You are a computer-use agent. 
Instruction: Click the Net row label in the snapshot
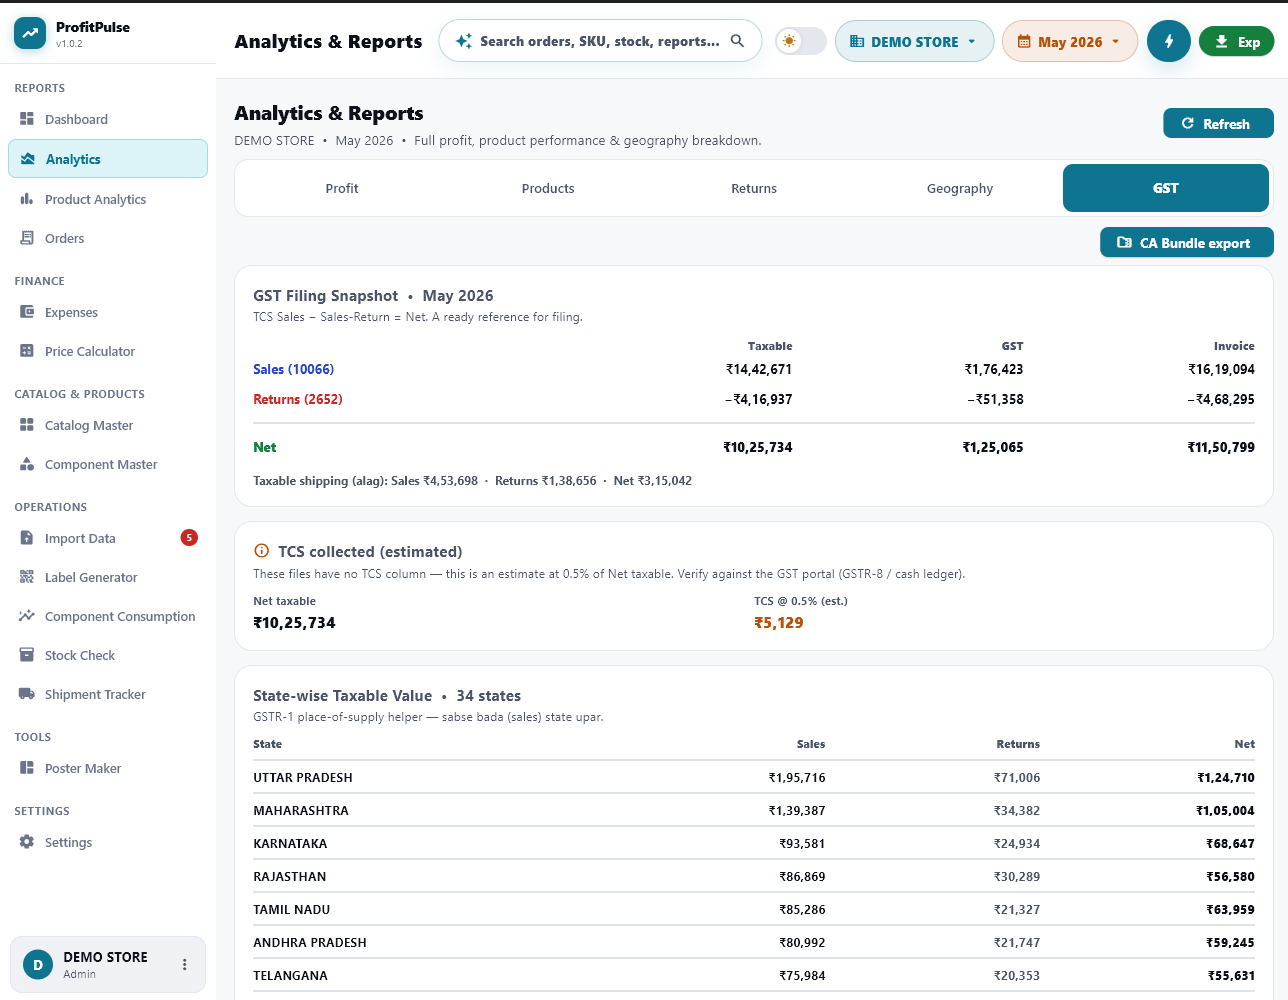(265, 447)
